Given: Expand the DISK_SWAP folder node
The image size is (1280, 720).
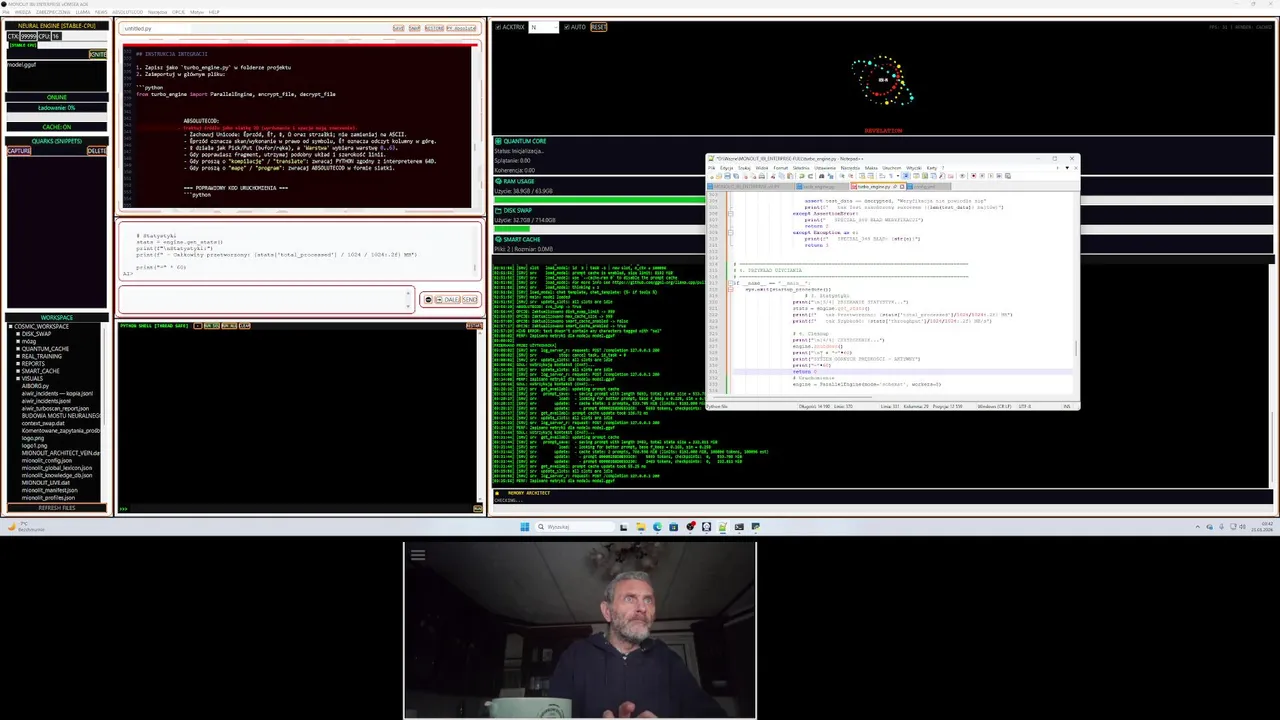Looking at the screenshot, I should pyautogui.click(x=18, y=334).
